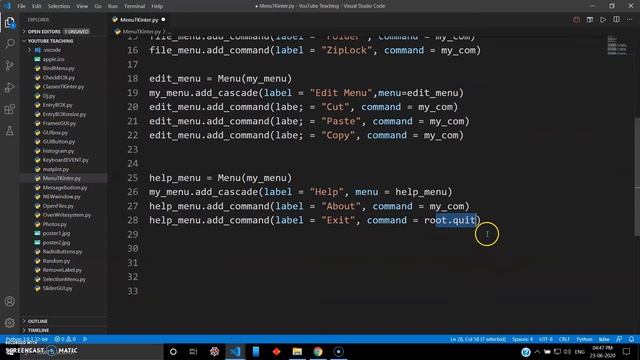This screenshot has height=360, width=640.
Task: Click the red icon in editor toolbar
Action: click(576, 20)
